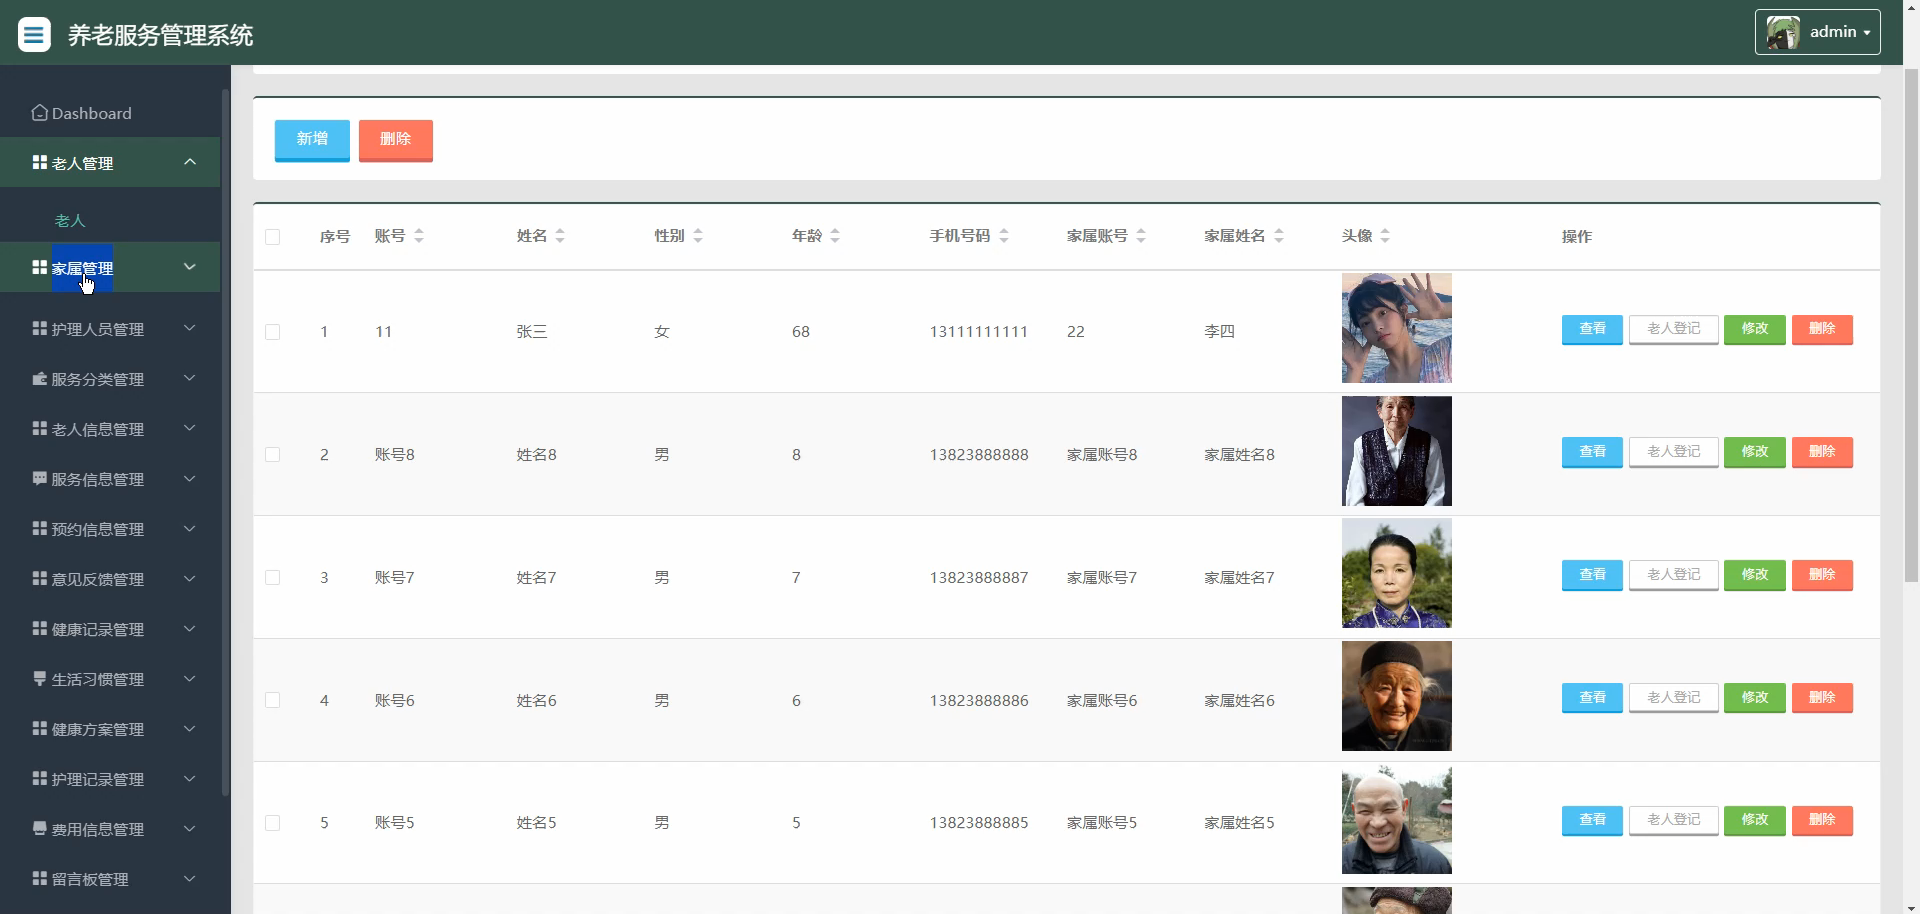Sort table by 姓名 column arrows
1920x914 pixels.
tap(560, 236)
